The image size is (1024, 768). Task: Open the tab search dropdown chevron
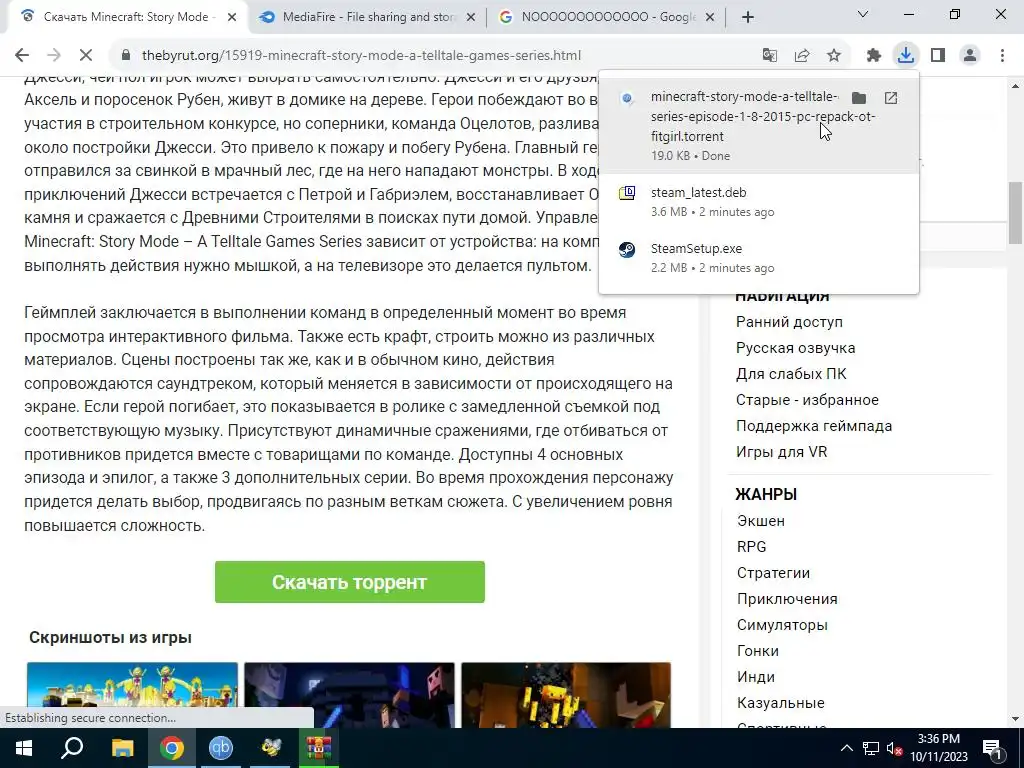click(863, 14)
